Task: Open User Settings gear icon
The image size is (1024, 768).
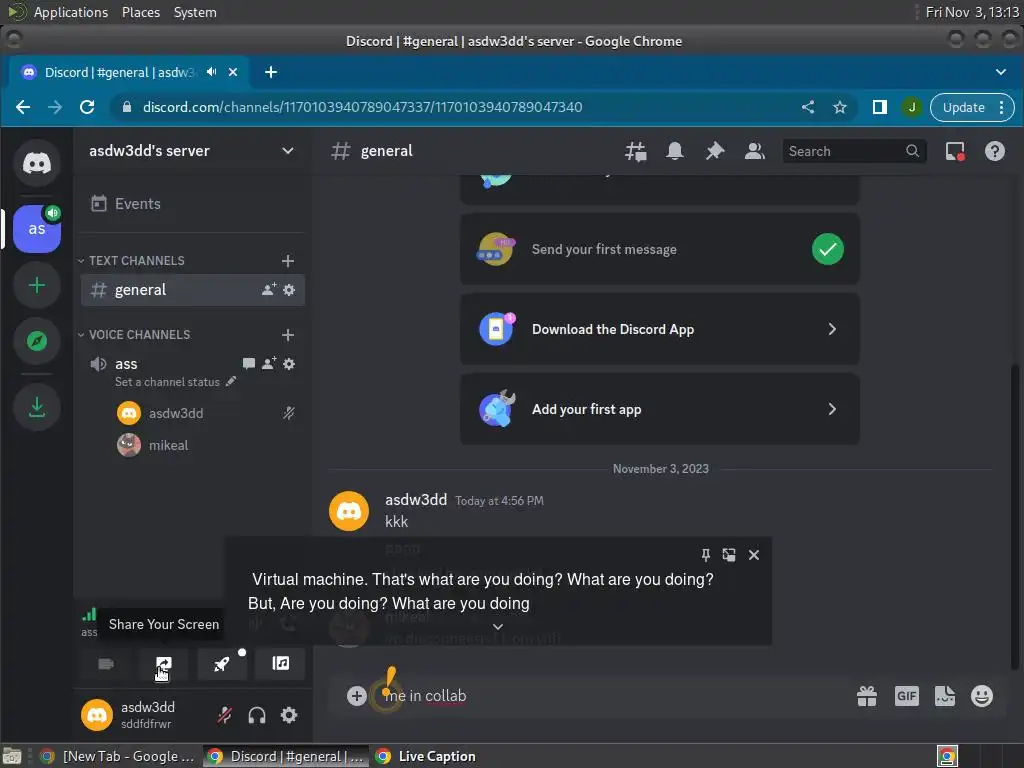Action: click(x=289, y=715)
